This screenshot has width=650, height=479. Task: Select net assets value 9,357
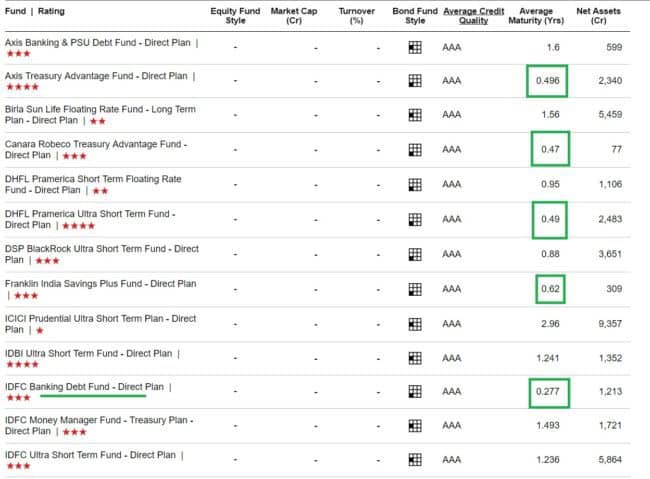pos(610,324)
